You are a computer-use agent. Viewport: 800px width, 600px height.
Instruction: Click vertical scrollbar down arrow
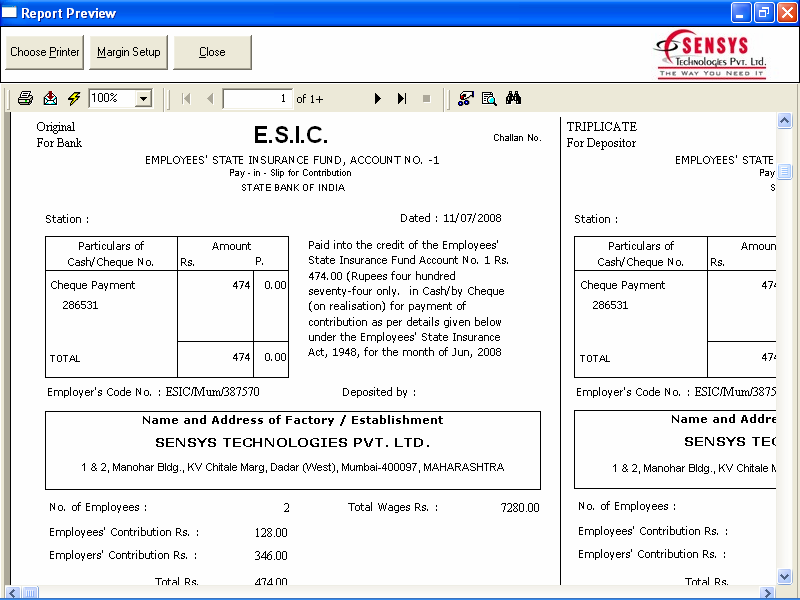(x=784, y=577)
